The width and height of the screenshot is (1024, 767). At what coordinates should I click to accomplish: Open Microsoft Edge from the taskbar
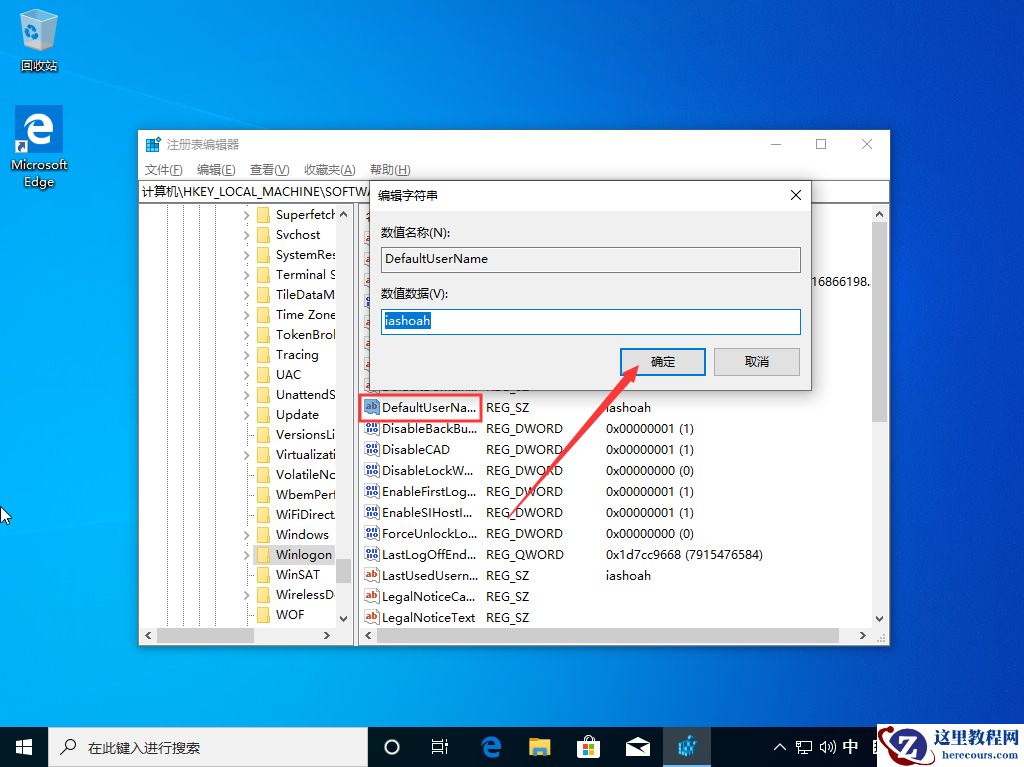[x=490, y=746]
